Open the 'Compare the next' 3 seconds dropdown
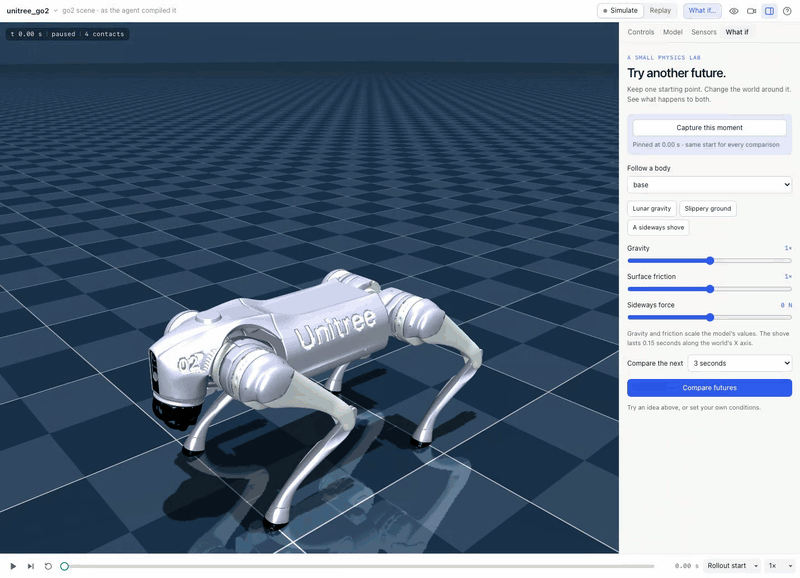The image size is (800, 578). 739,363
